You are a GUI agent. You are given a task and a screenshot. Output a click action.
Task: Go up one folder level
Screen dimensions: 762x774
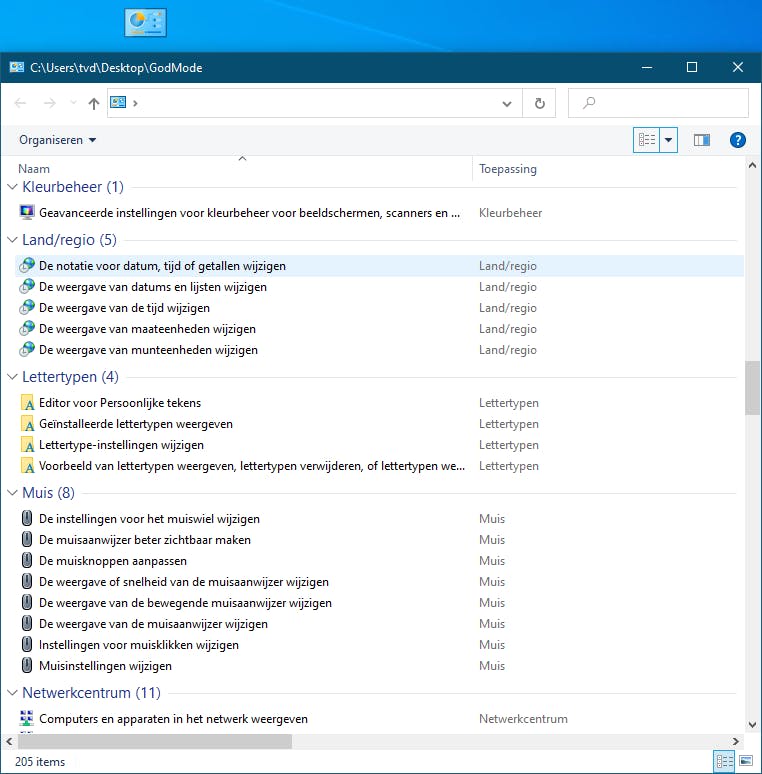click(93, 103)
